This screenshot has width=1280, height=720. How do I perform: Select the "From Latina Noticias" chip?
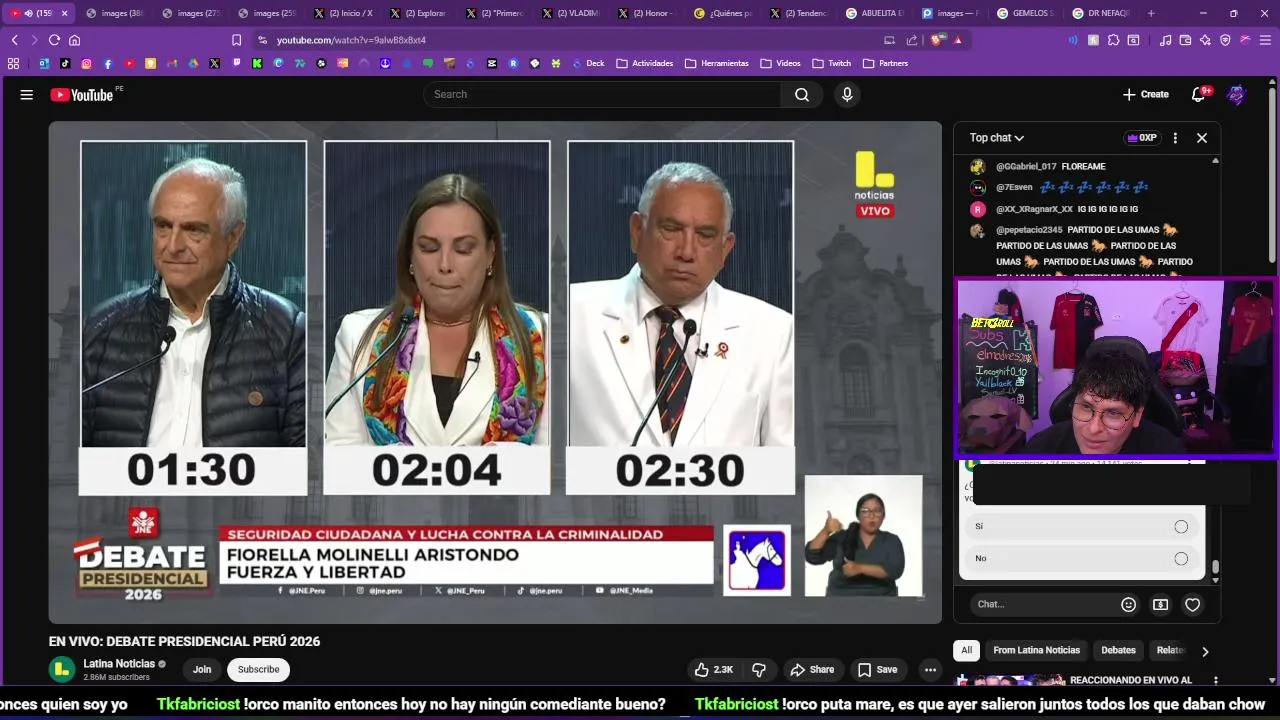pyautogui.click(x=1036, y=650)
